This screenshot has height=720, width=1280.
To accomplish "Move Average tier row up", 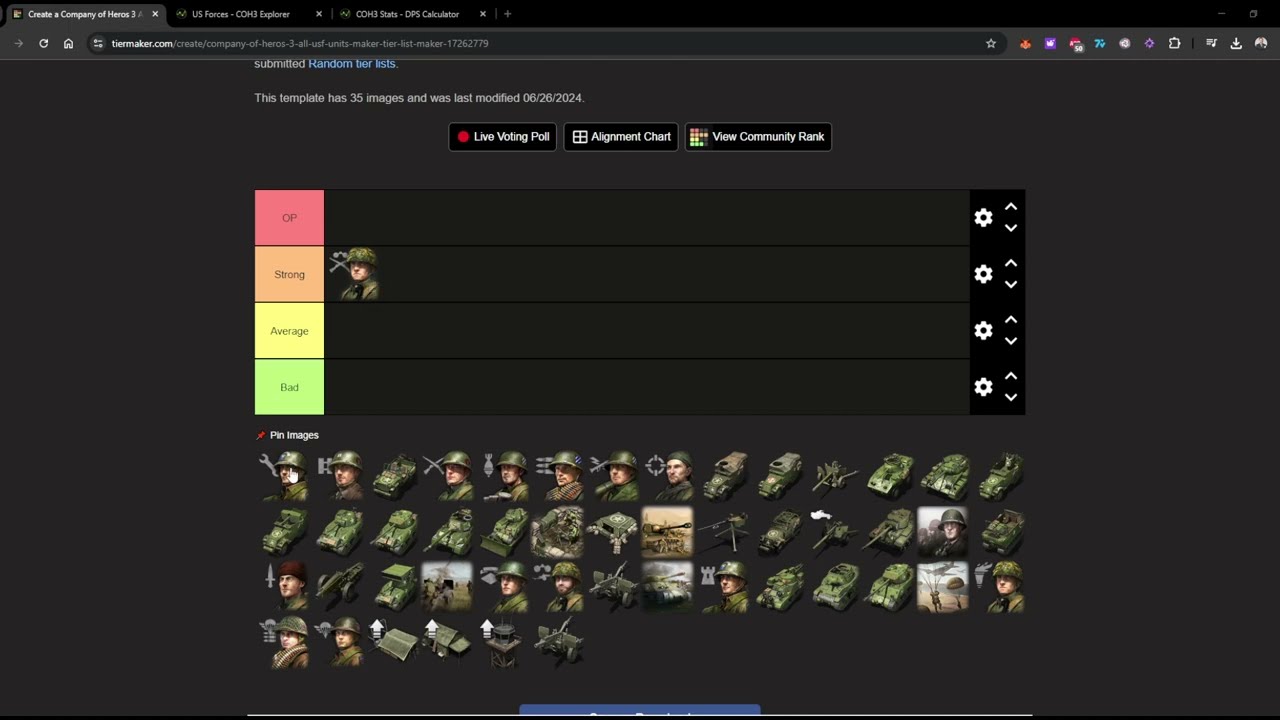I will pyautogui.click(x=1011, y=320).
